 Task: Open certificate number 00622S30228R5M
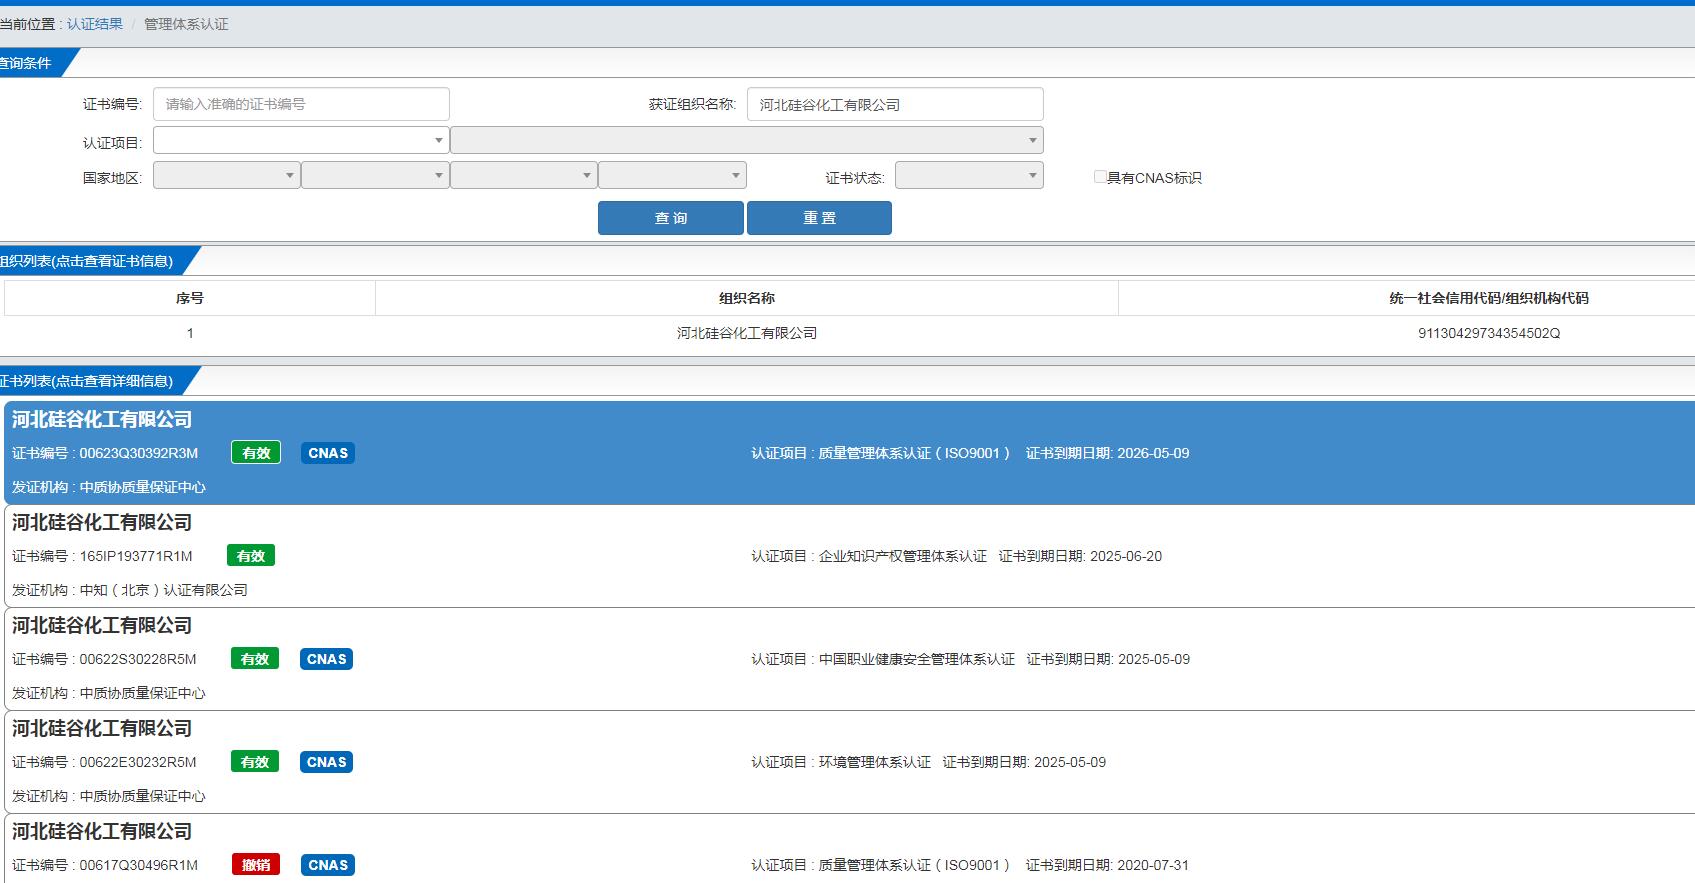(138, 659)
